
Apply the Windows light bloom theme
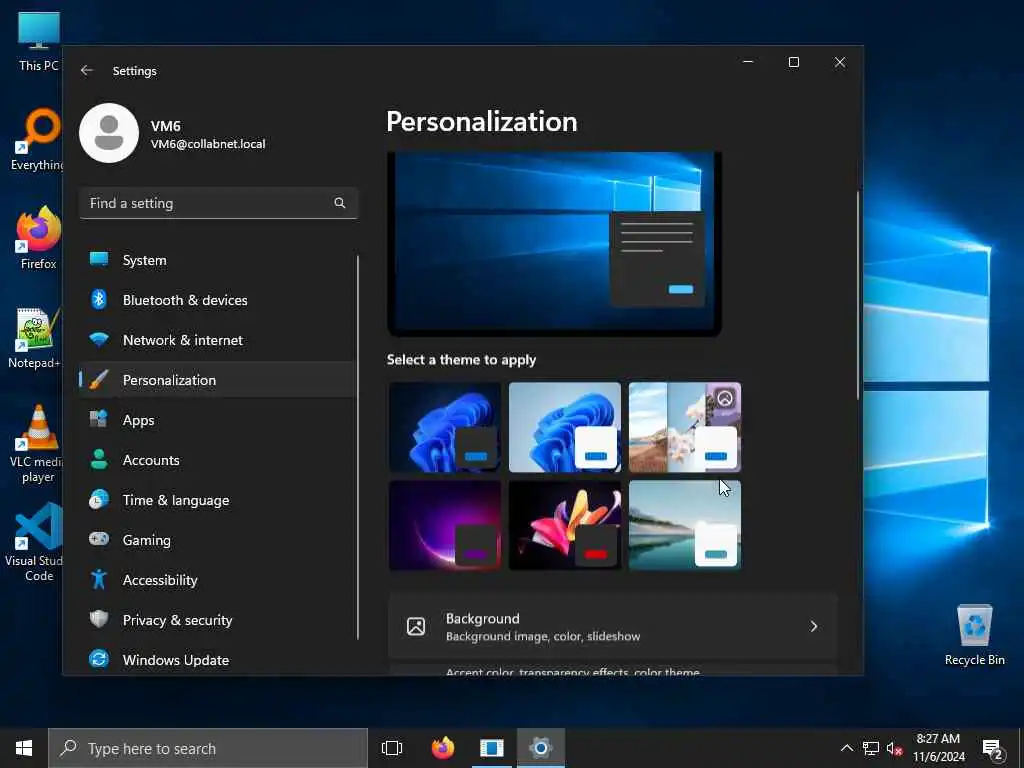[565, 427]
